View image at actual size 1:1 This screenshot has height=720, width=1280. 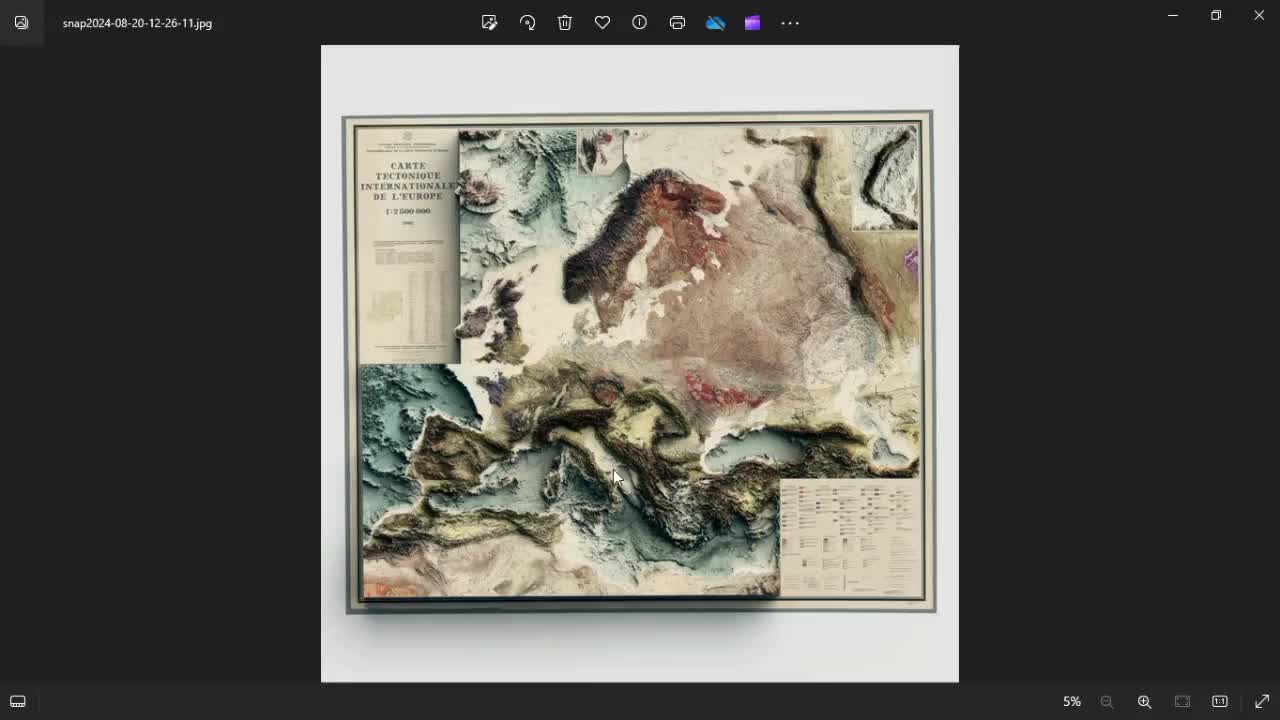tap(1220, 701)
